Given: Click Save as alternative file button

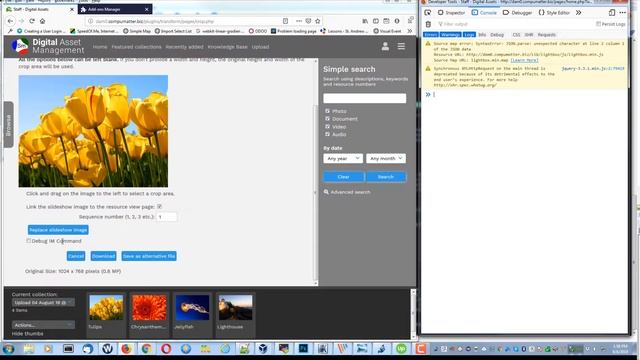Looking at the screenshot, I should coord(149,256).
